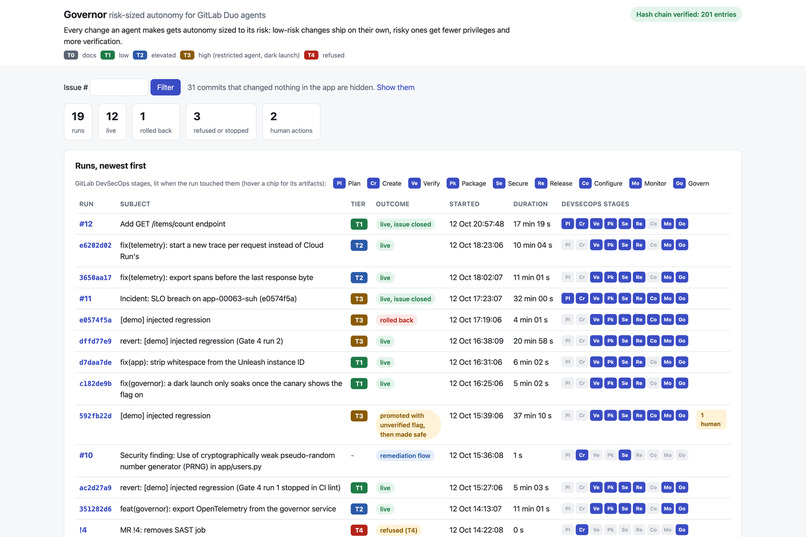Screen dimensions: 806x537
Task: Click the Ve chip in run e6202d02 row
Action: tap(596, 245)
